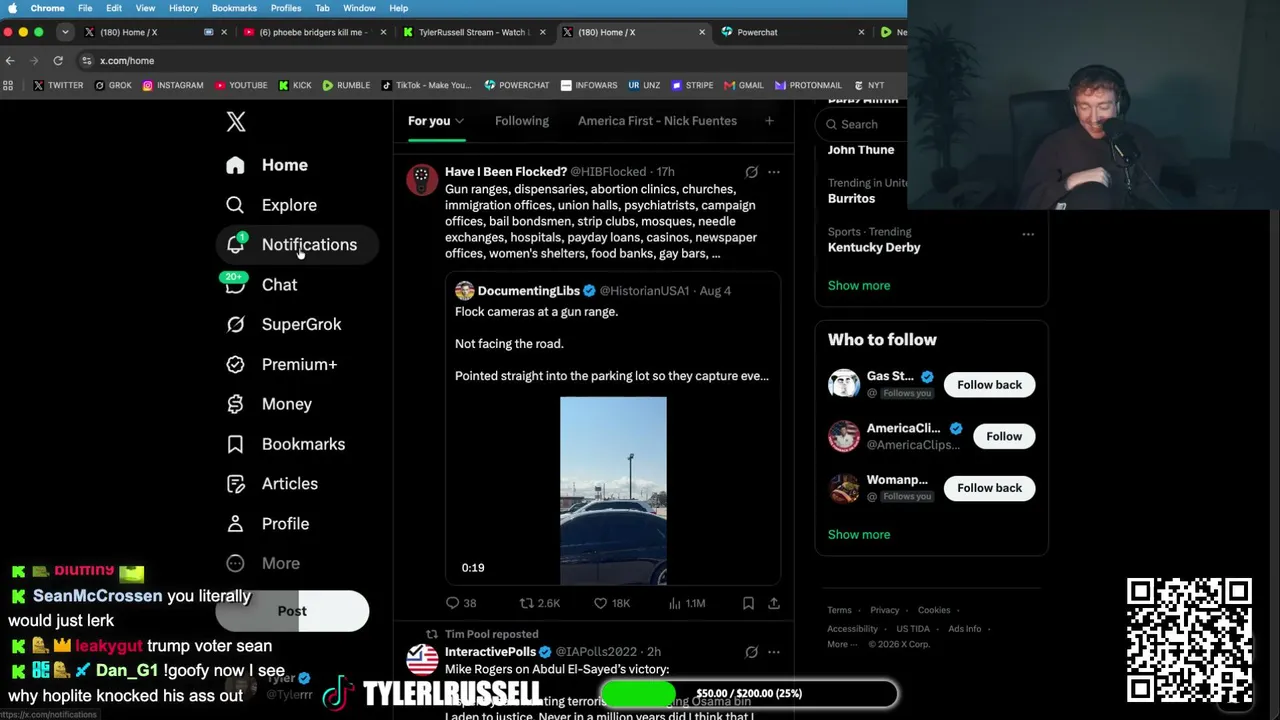Expand the For you tab chevron
Viewport: 1280px width, 720px height.
(x=460, y=122)
